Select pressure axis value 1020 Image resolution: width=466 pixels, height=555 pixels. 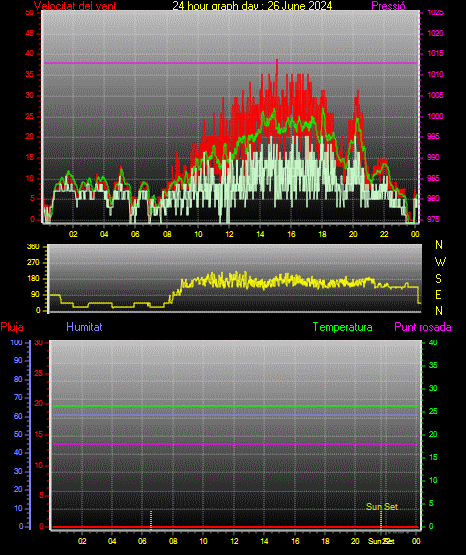435,33
